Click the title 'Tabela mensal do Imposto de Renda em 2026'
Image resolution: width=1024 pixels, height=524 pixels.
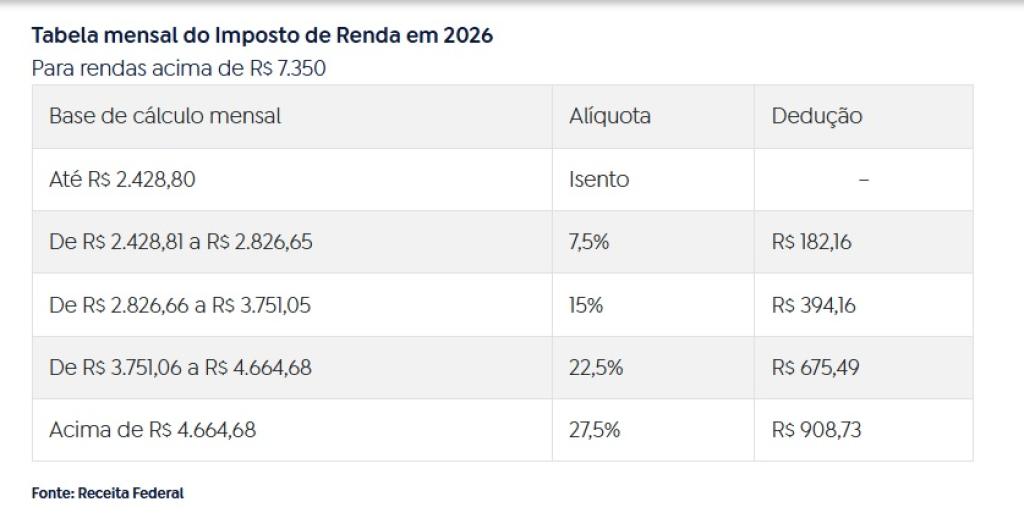[x=262, y=35]
